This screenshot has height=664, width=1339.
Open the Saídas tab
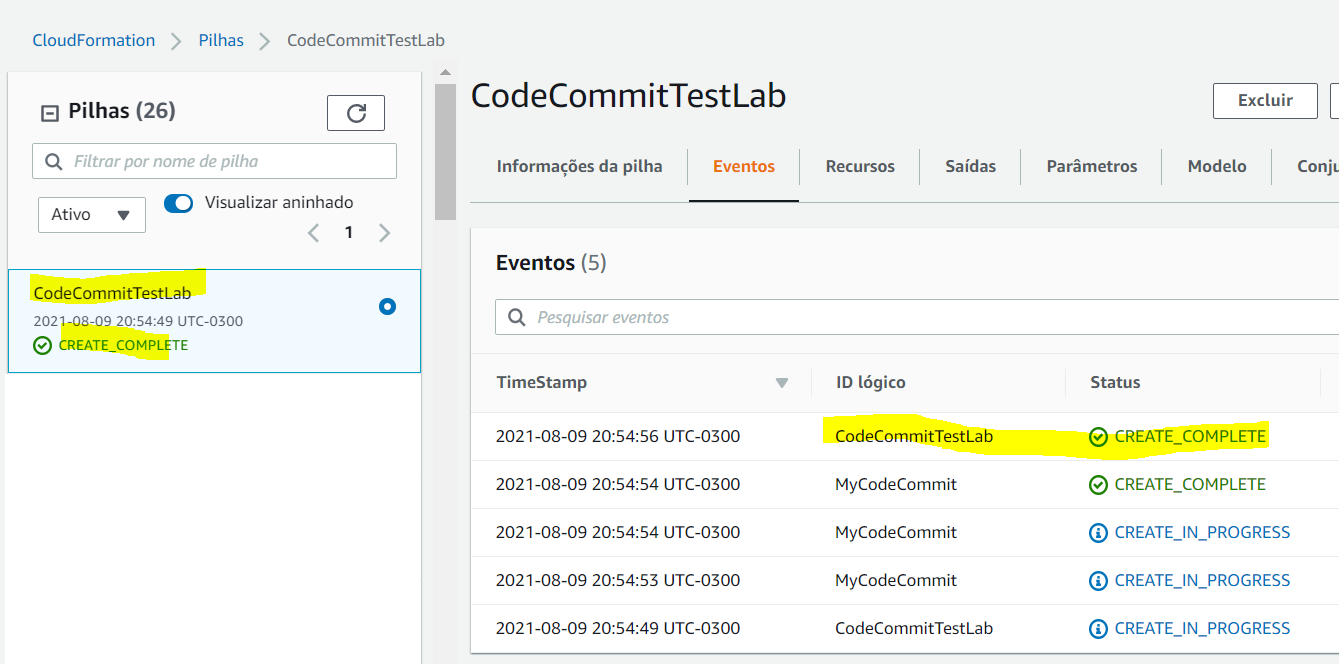971,166
